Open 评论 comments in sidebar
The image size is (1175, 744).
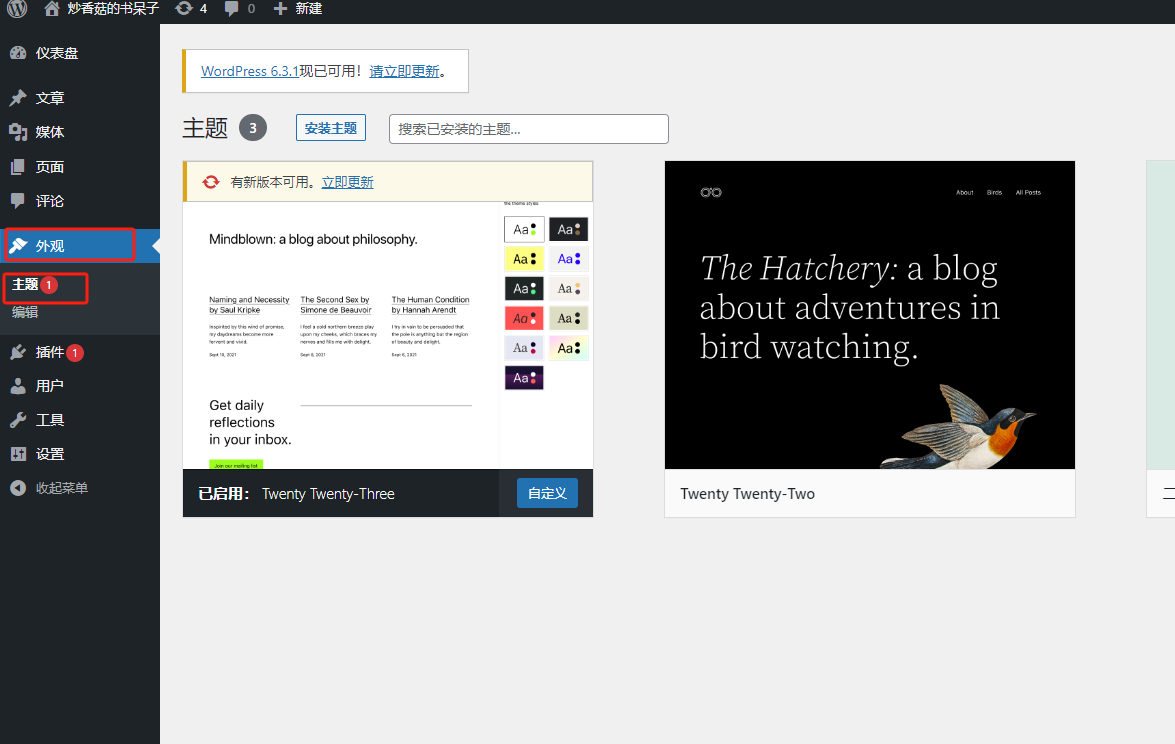[x=49, y=201]
